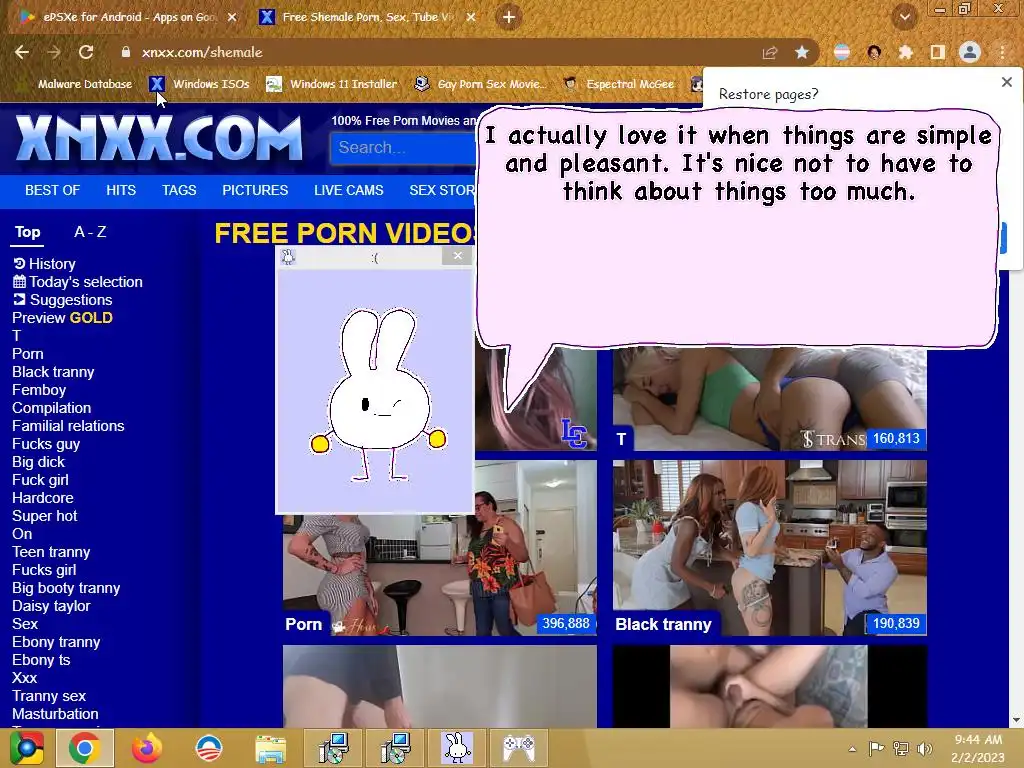The image size is (1024, 768).
Task: Click the site Search field
Action: (404, 148)
